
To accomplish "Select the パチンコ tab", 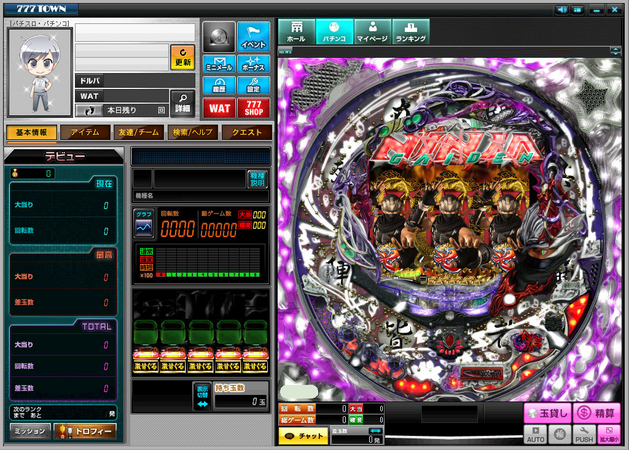I will [x=334, y=31].
